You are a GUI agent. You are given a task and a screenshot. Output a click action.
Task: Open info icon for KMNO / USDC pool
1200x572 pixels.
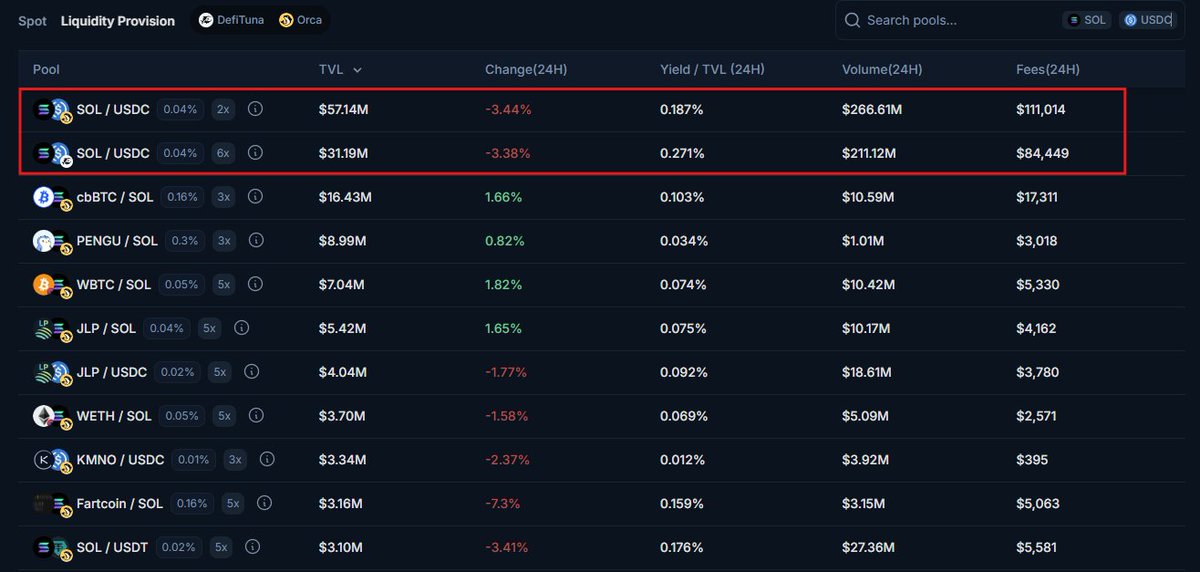[267, 460]
